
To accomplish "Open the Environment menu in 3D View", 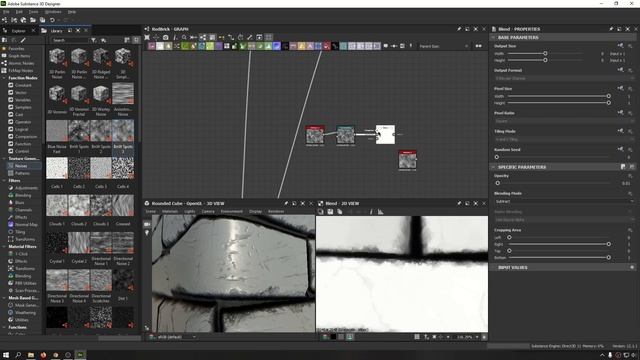I will click(231, 211).
